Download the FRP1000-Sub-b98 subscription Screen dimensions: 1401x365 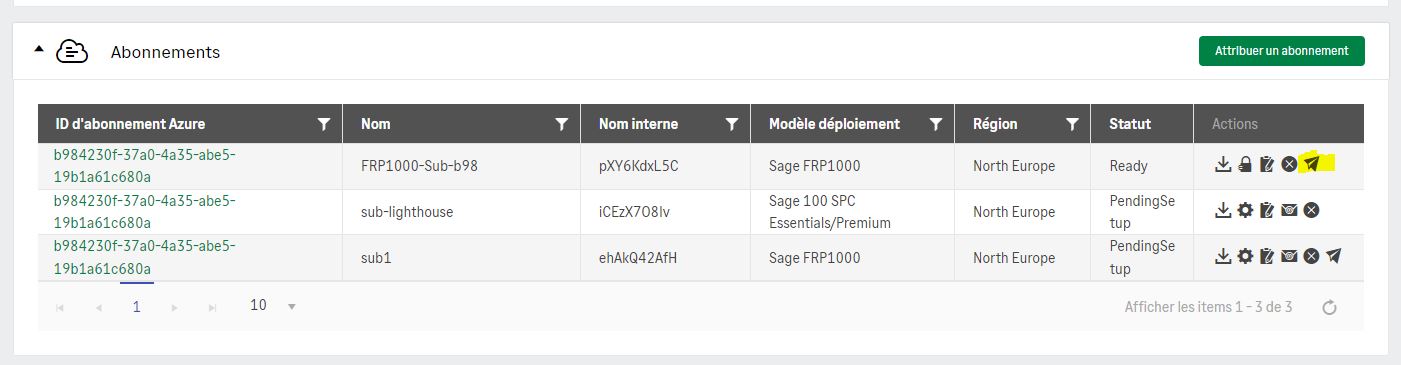[x=1223, y=164]
